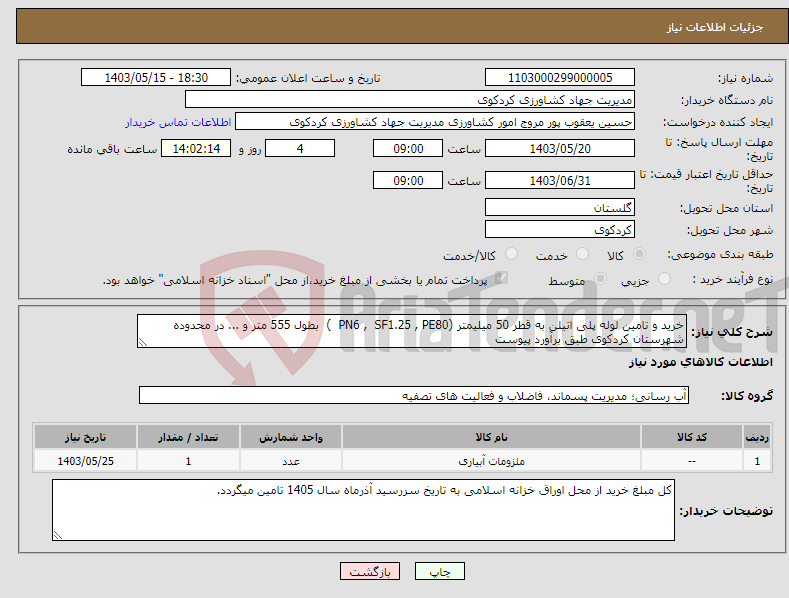The height and width of the screenshot is (598, 789).
Task: Click the buyer organization name field
Action: (410, 99)
